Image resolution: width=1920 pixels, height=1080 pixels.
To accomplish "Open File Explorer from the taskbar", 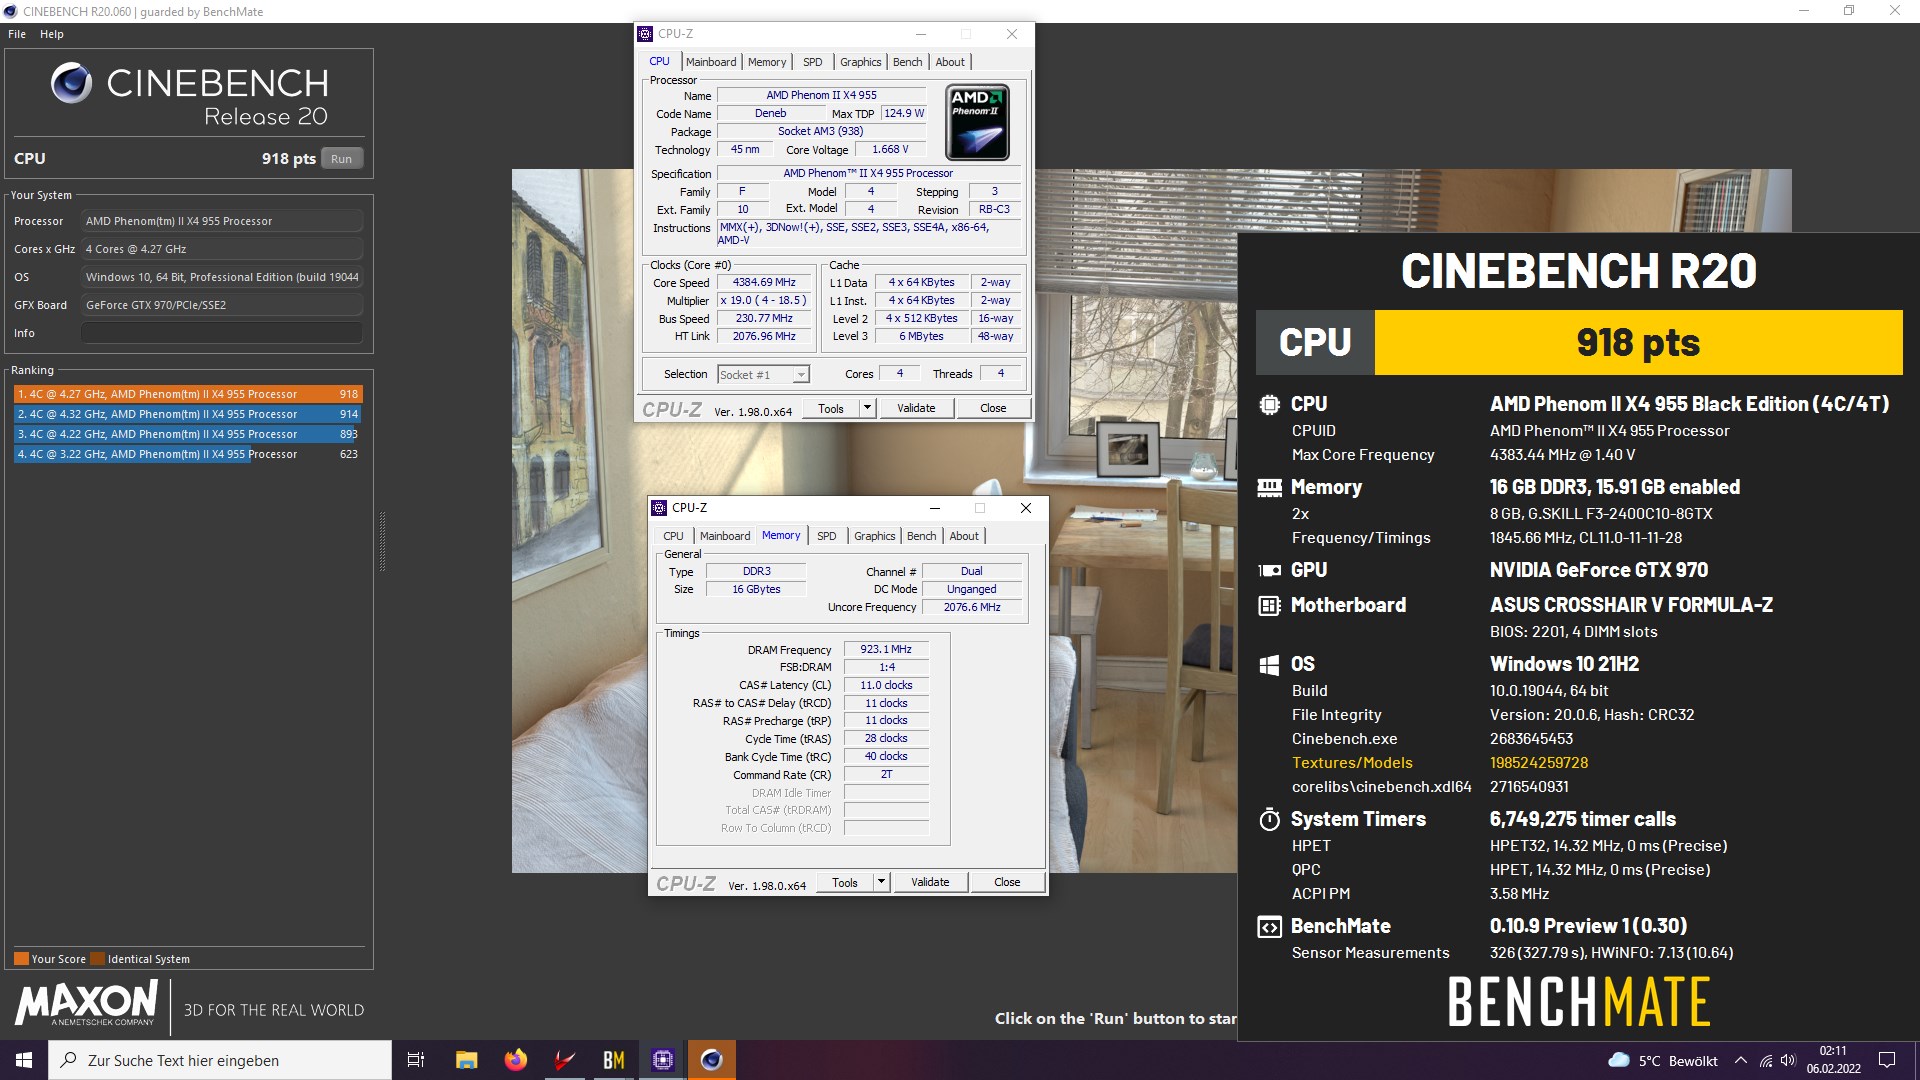I will coord(466,1060).
